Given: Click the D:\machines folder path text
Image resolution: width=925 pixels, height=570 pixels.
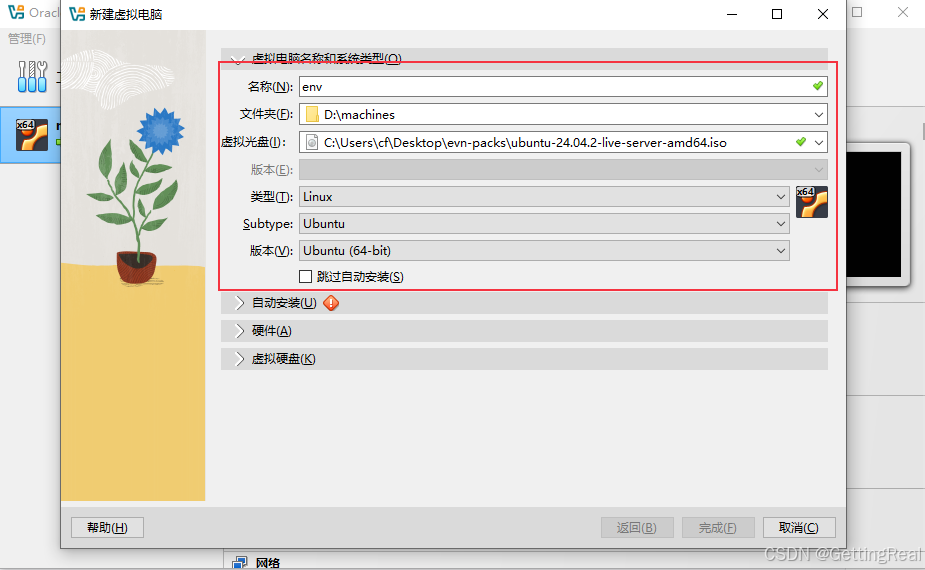Looking at the screenshot, I should coord(359,114).
